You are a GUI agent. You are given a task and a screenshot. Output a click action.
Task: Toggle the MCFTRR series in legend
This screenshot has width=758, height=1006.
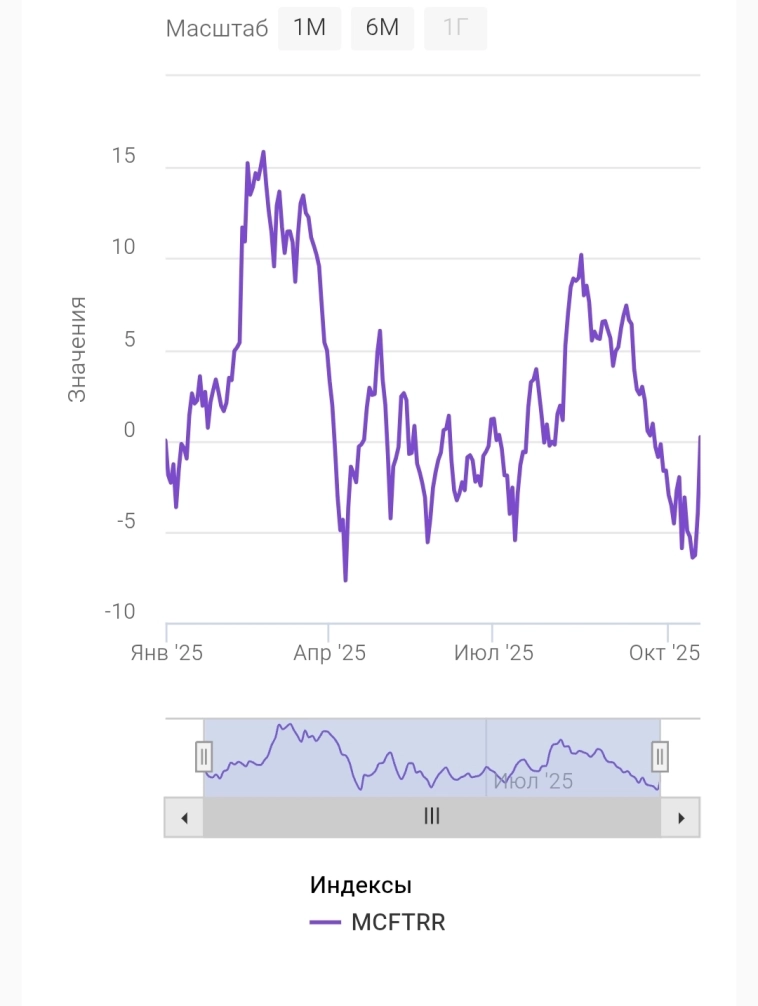click(x=398, y=922)
